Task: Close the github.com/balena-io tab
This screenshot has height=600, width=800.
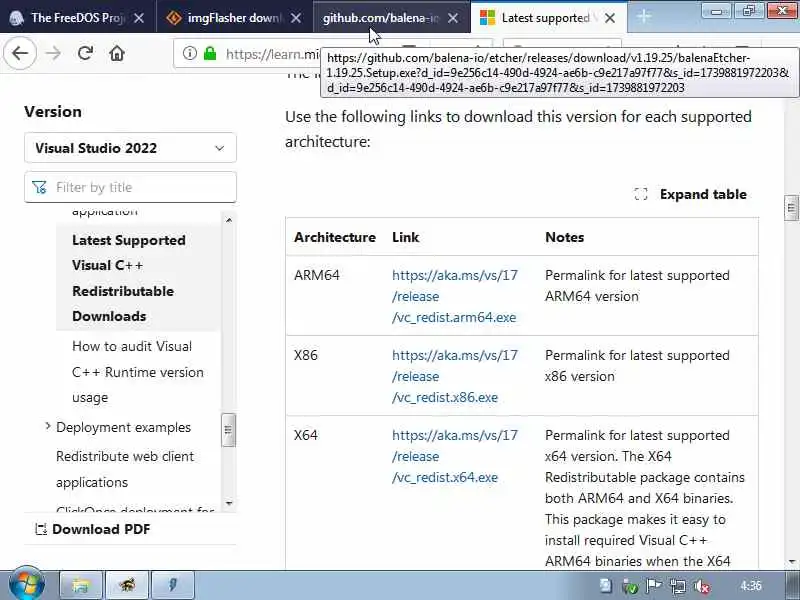Action: pos(453,18)
